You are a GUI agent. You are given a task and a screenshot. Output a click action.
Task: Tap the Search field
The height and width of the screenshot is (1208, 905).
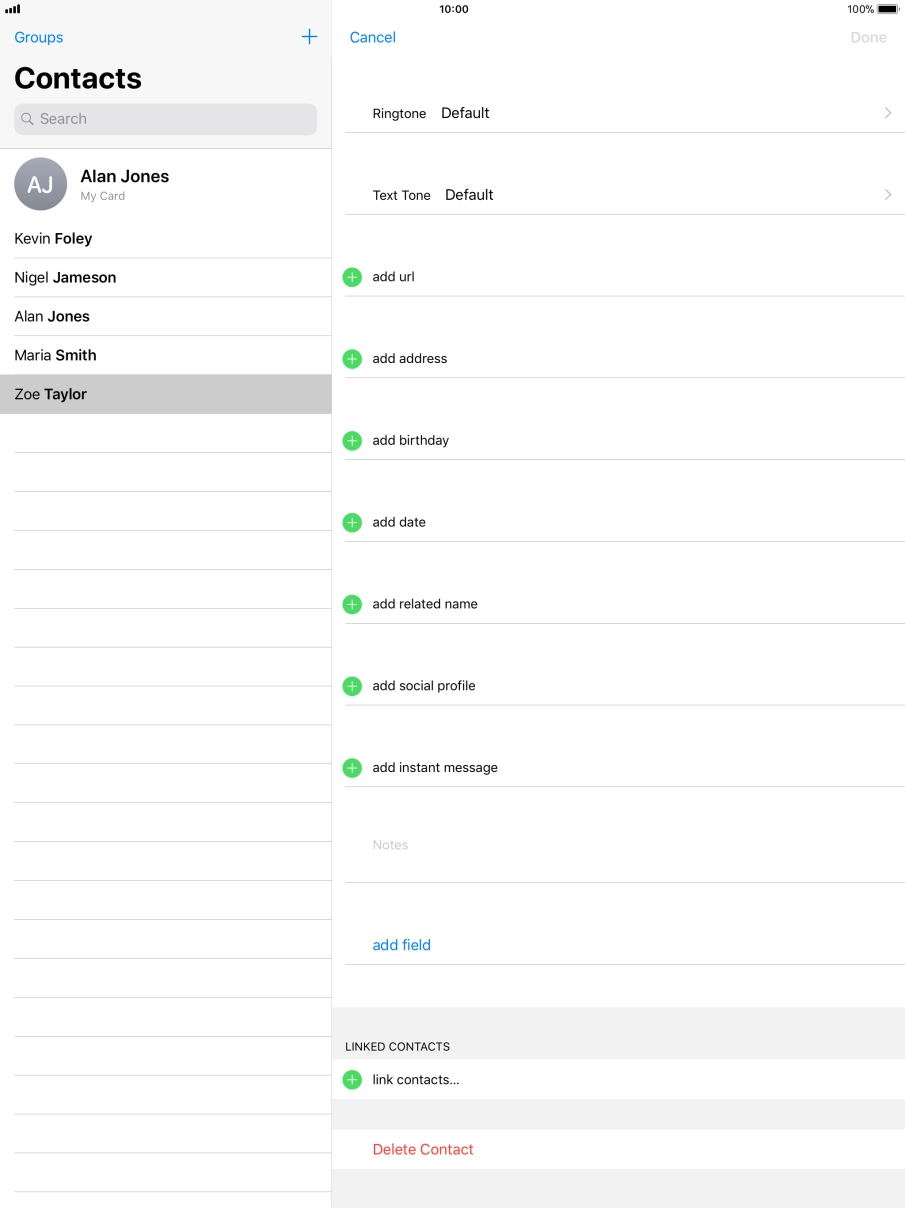click(165, 118)
